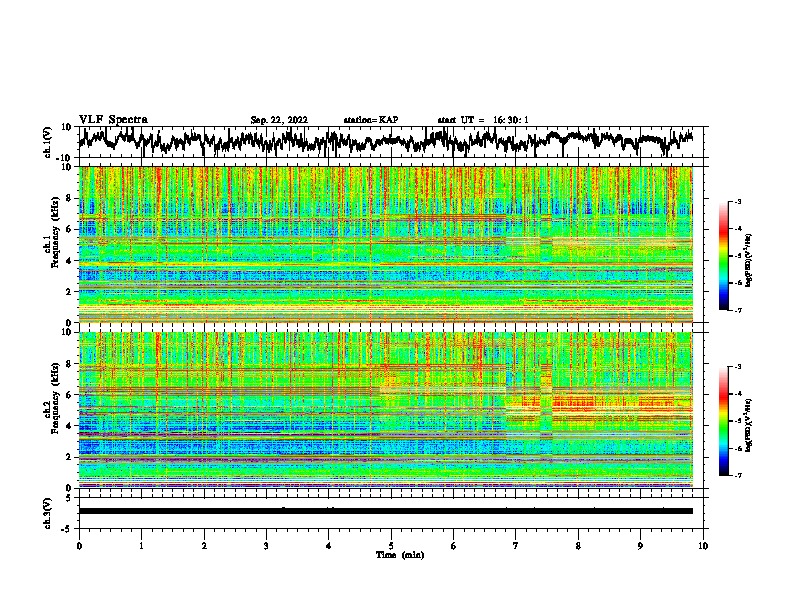Click time-axis tick label '8'
792x612 pixels.
pos(578,546)
